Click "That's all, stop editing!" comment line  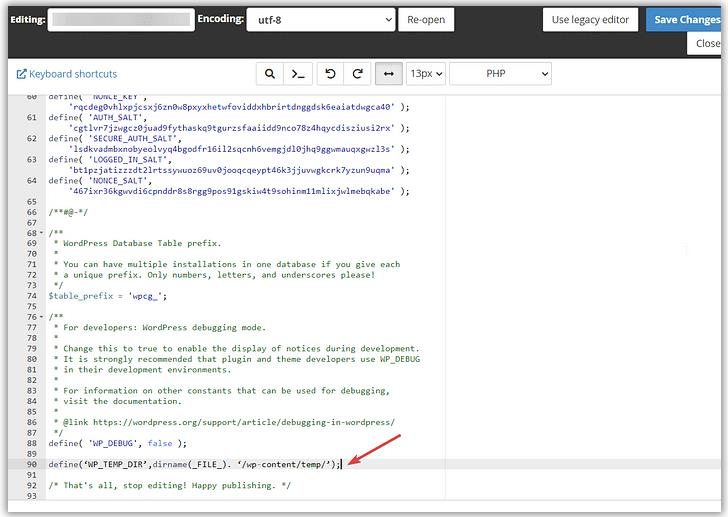[x=169, y=485]
